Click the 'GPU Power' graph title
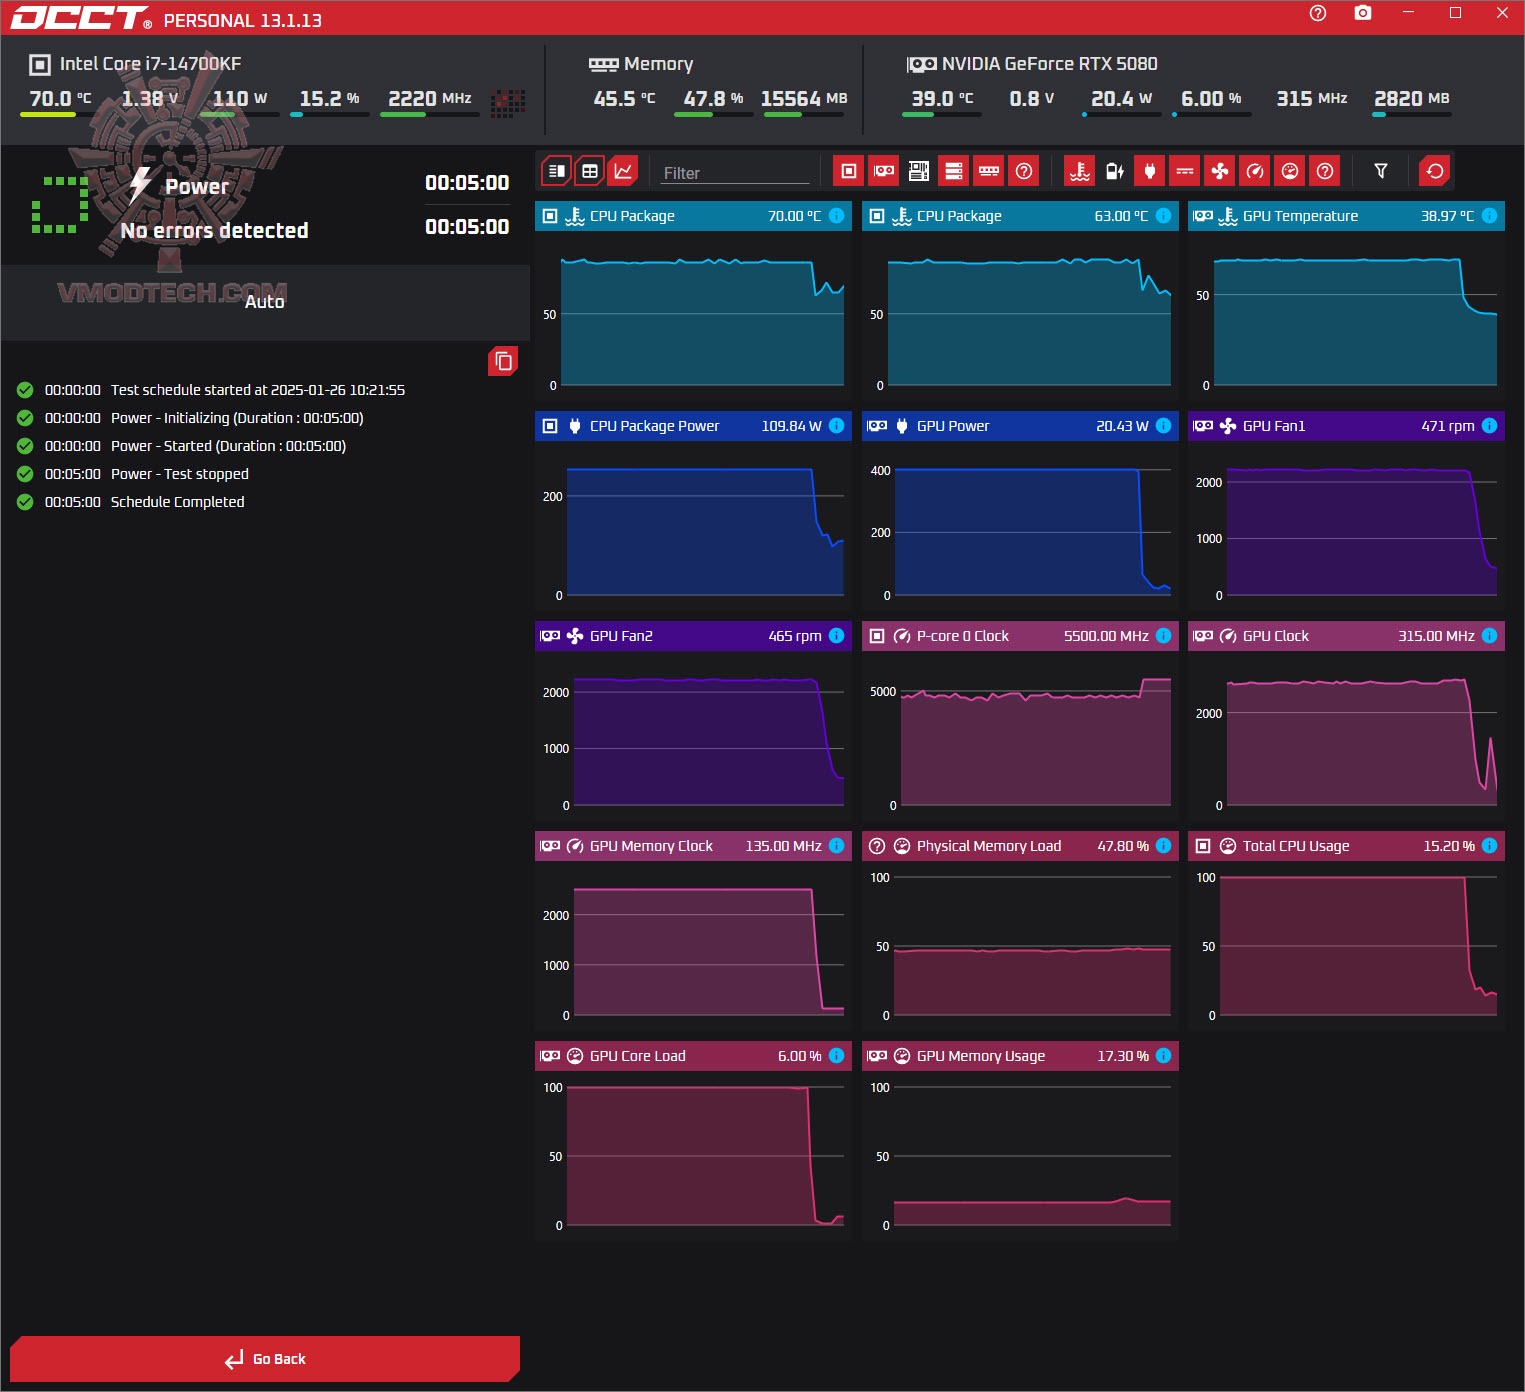The image size is (1525, 1392). [x=953, y=426]
